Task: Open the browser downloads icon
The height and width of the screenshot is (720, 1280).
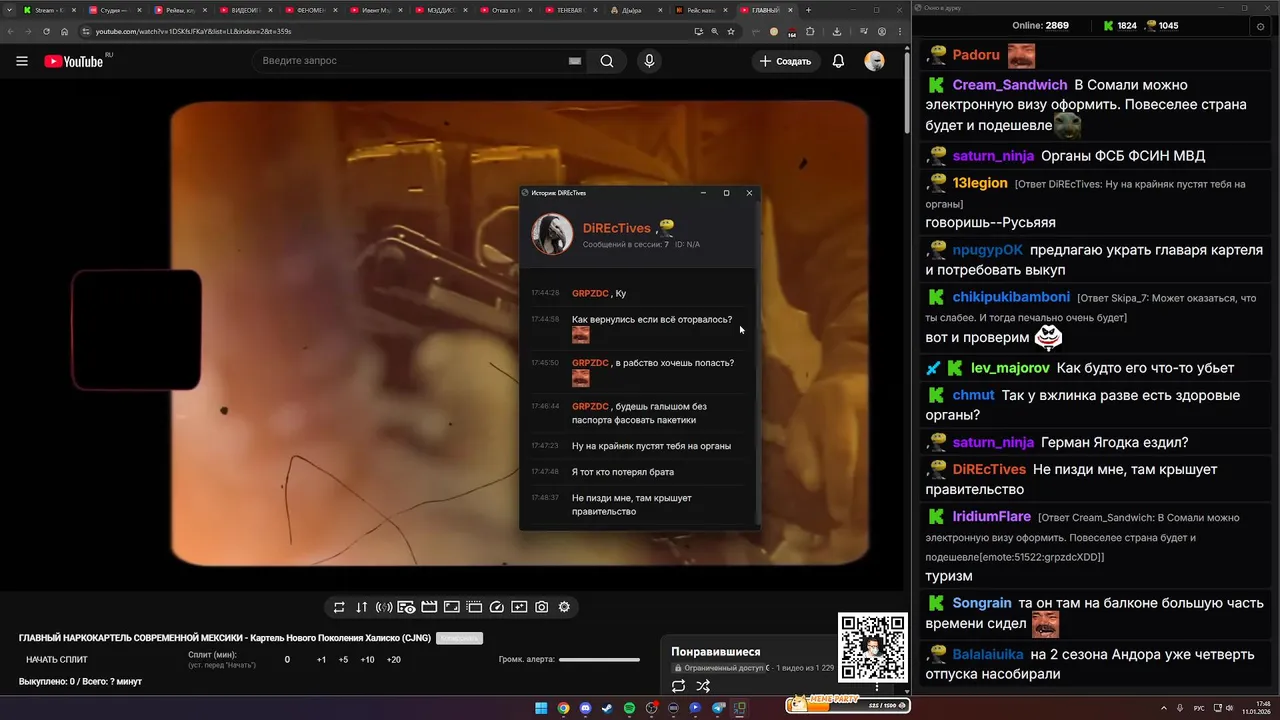Action: 837,31
